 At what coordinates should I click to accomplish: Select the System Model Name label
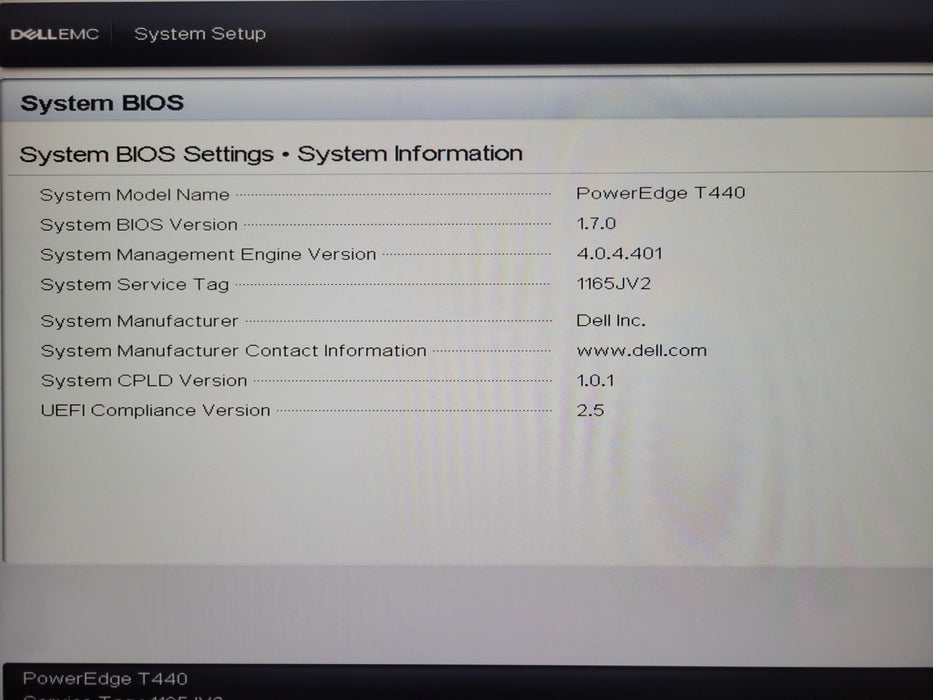coord(134,195)
